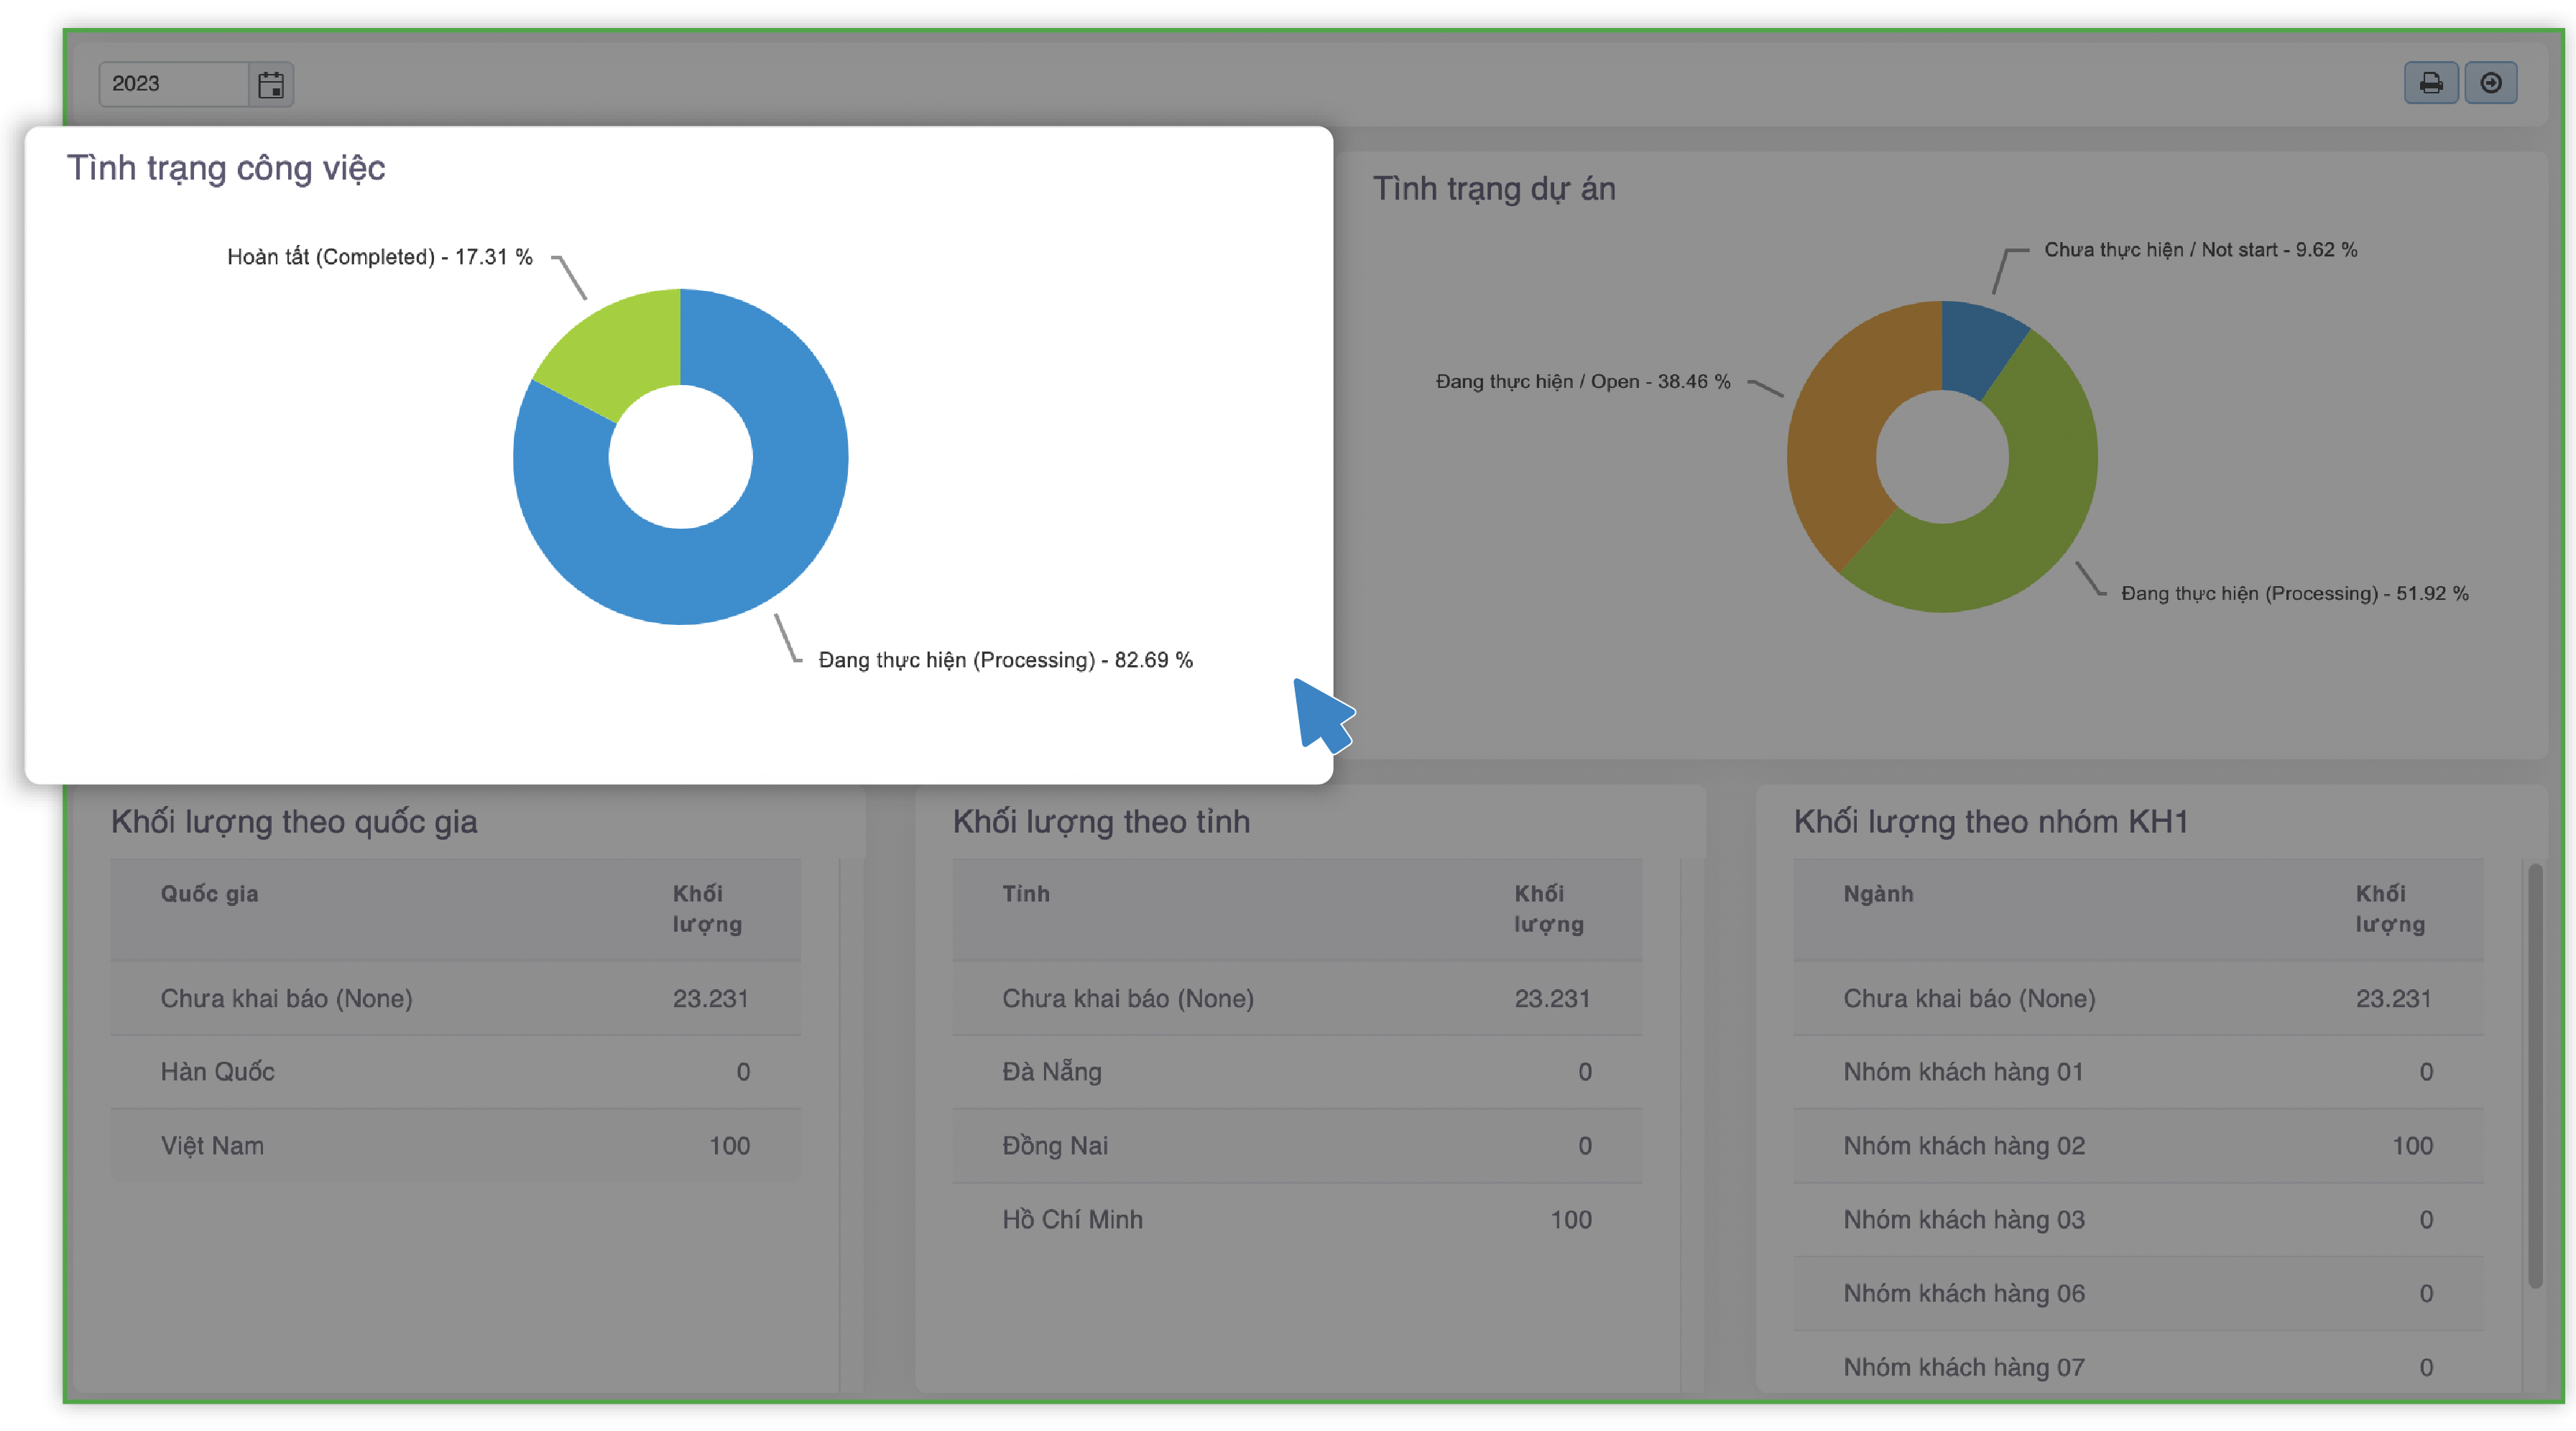Image resolution: width=2576 pixels, height=1431 pixels.
Task: Click the 'Quốc gia' column header
Action: [210, 894]
